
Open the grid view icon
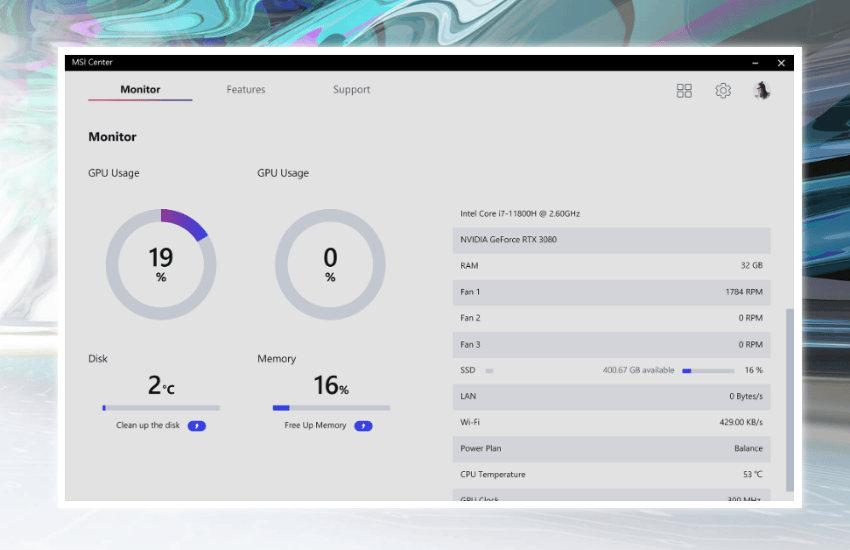(684, 90)
